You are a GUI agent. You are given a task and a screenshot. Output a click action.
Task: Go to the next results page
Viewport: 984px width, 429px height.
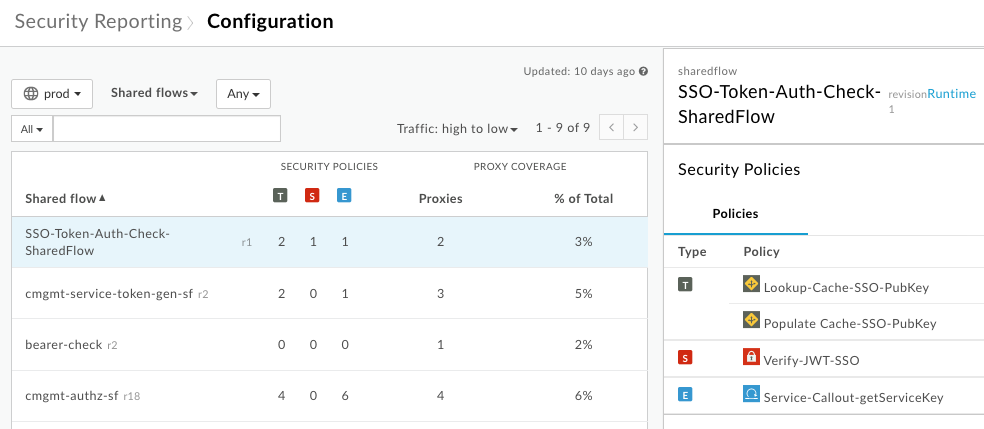coord(635,128)
